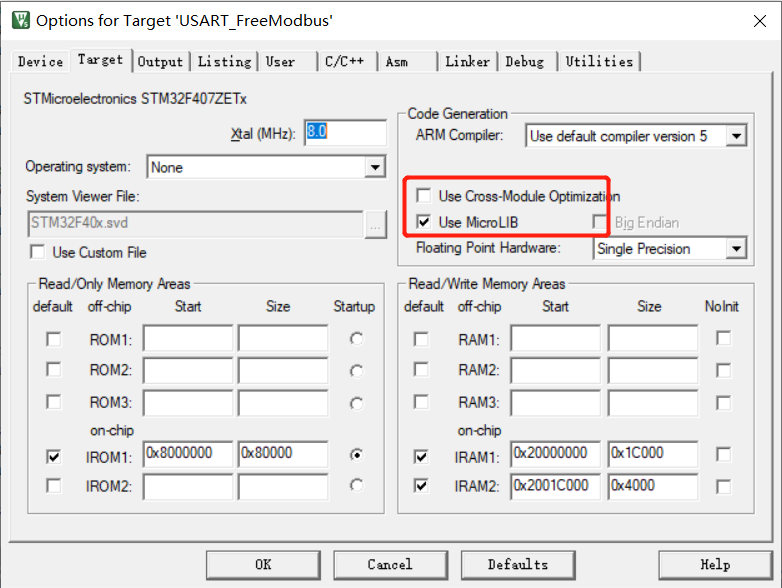Open the Utilities tab

(x=599, y=62)
